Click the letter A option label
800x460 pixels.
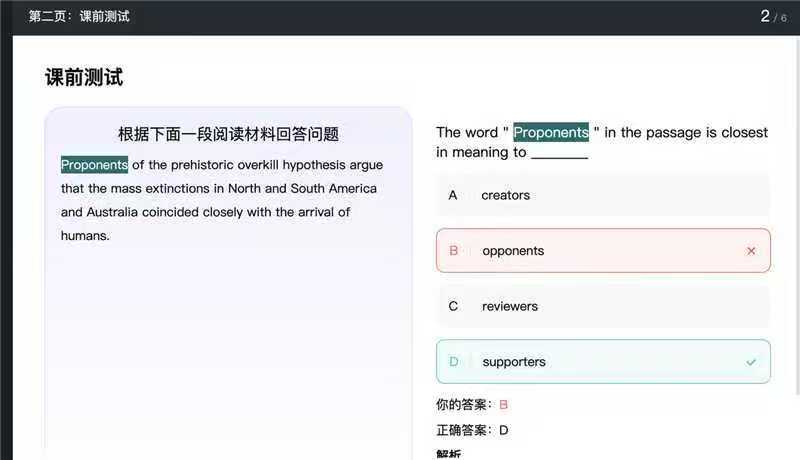[x=453, y=195]
